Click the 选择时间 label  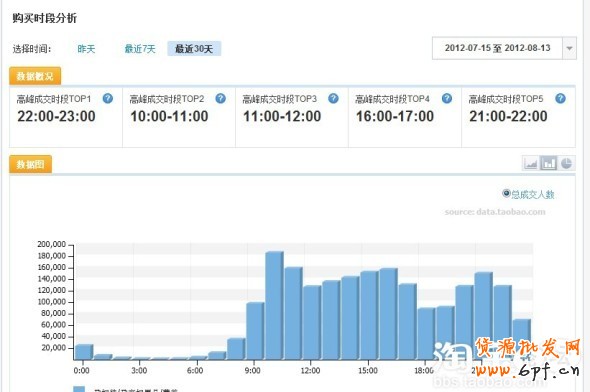(32, 49)
